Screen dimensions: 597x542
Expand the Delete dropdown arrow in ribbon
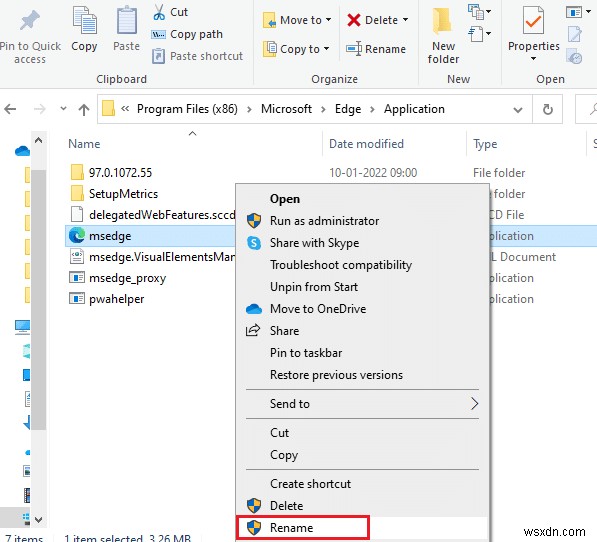[405, 20]
